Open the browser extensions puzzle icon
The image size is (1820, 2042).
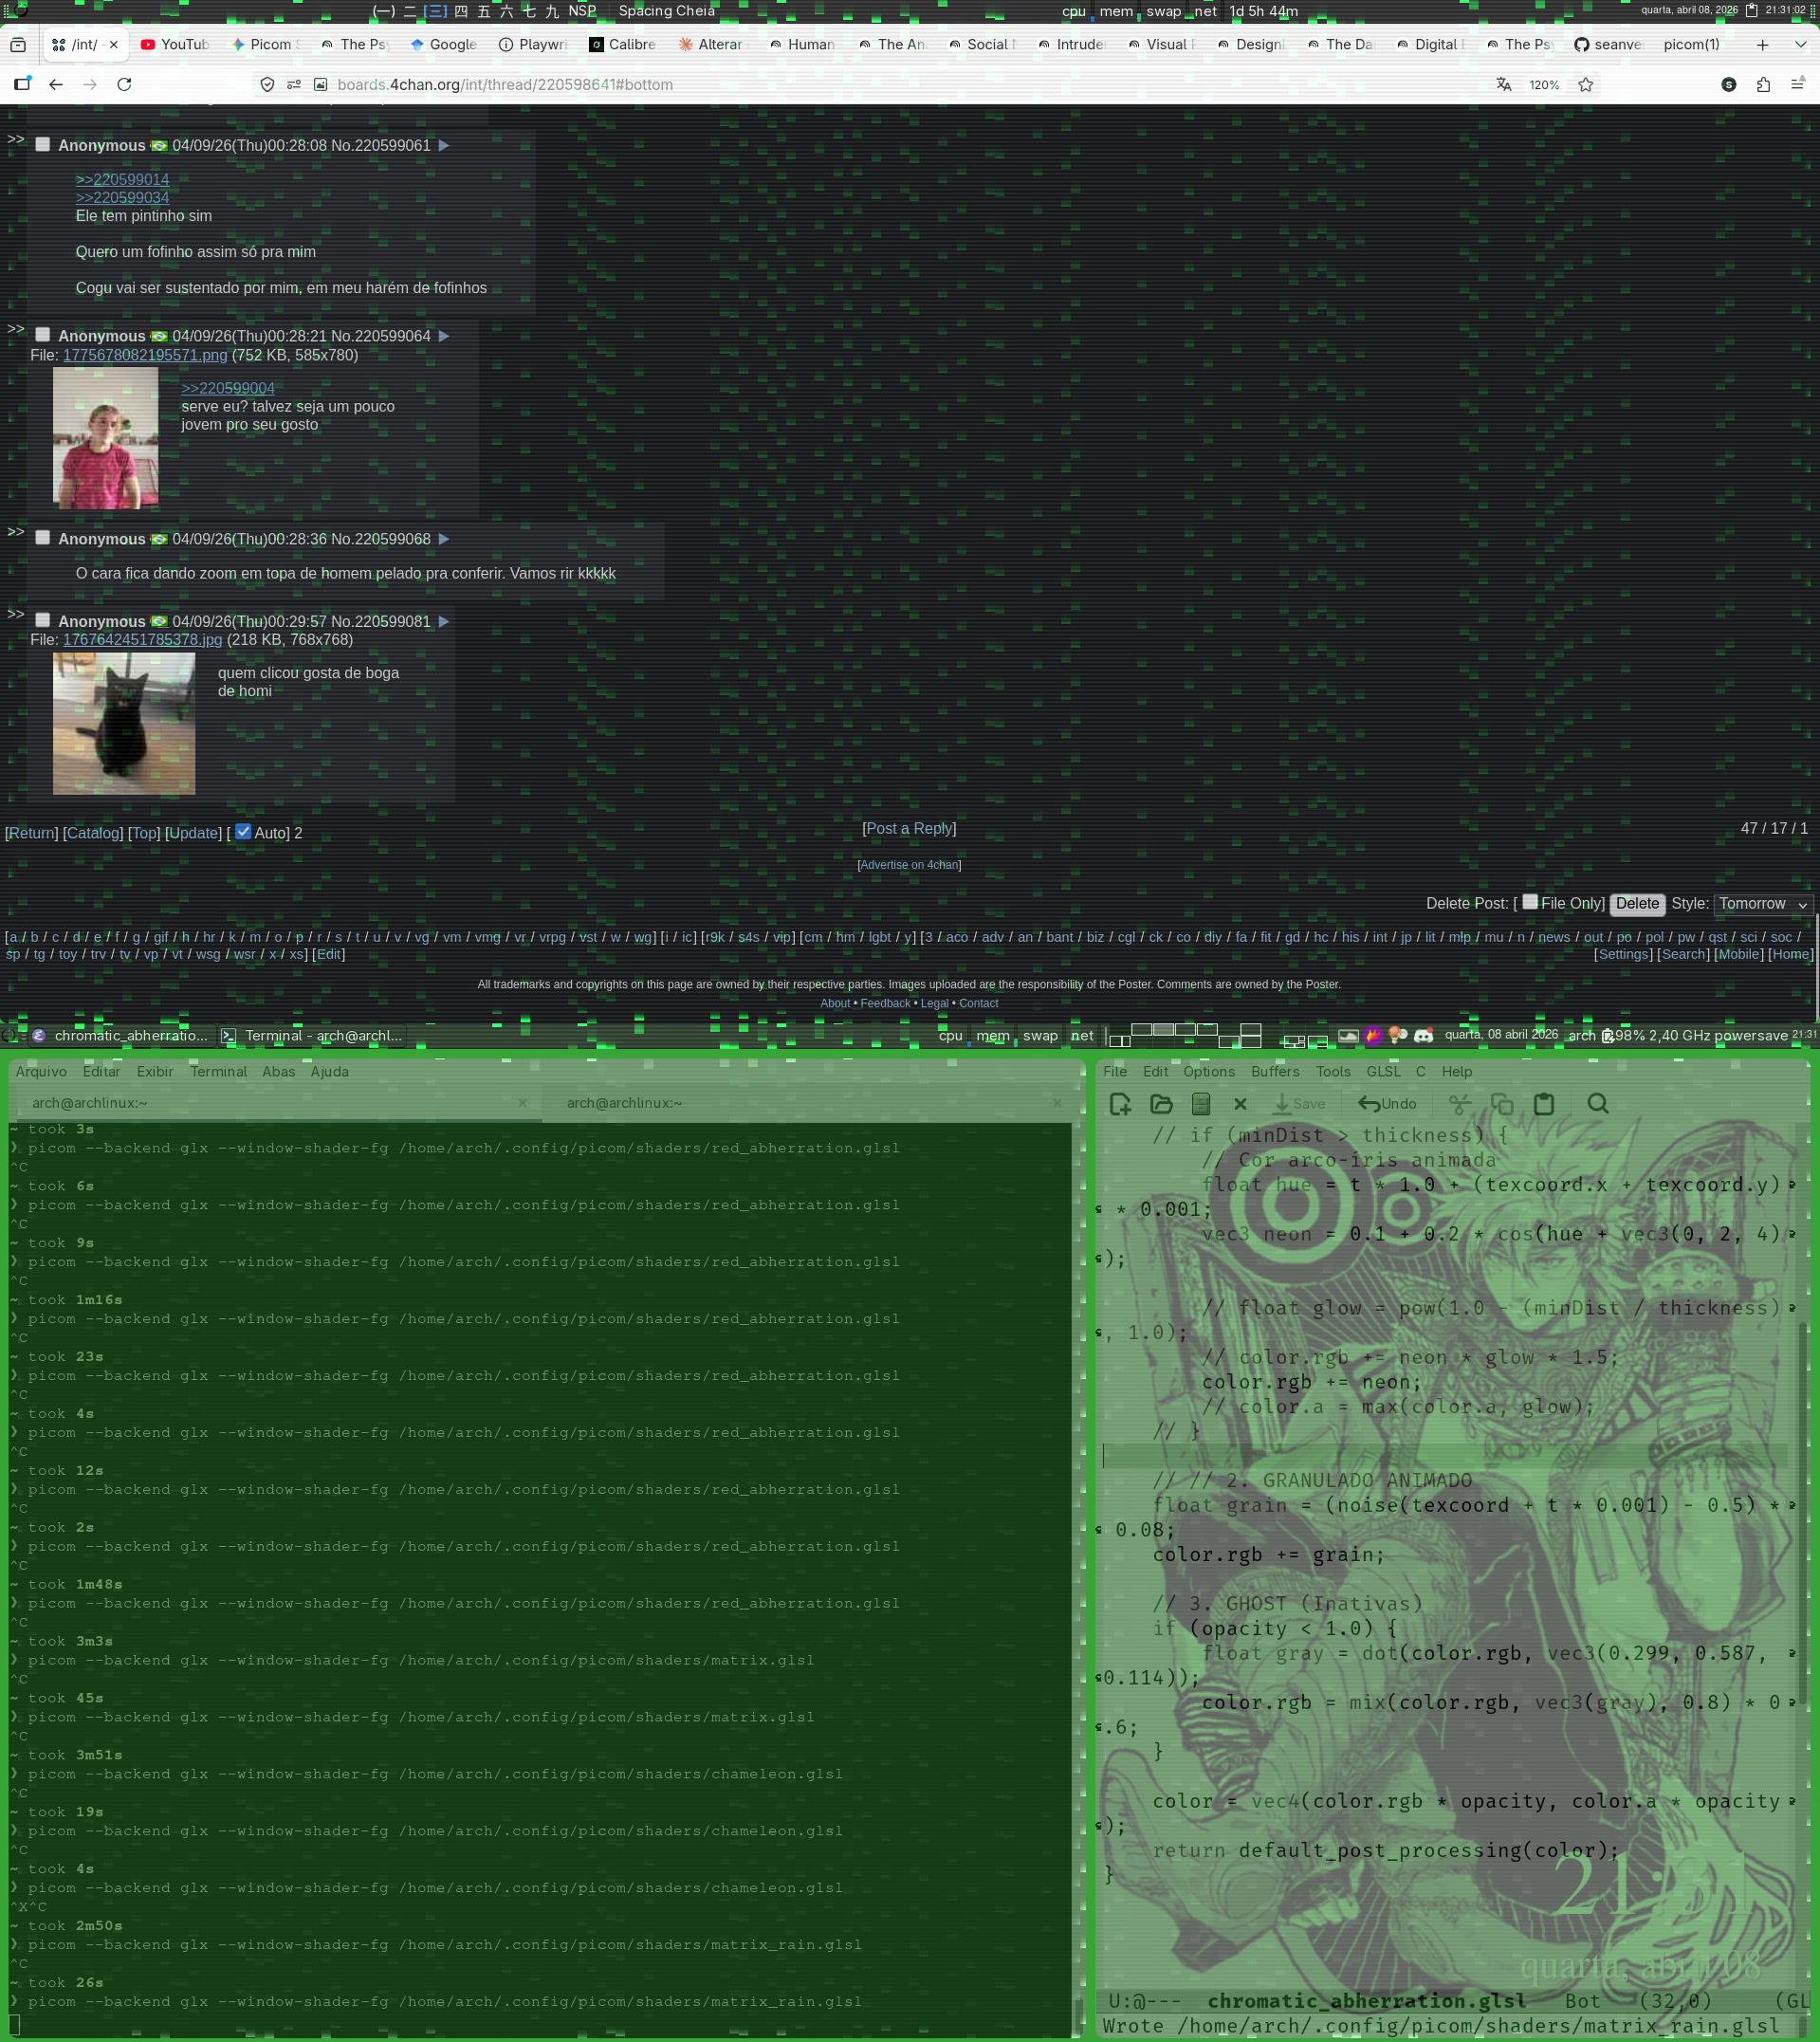[1763, 85]
